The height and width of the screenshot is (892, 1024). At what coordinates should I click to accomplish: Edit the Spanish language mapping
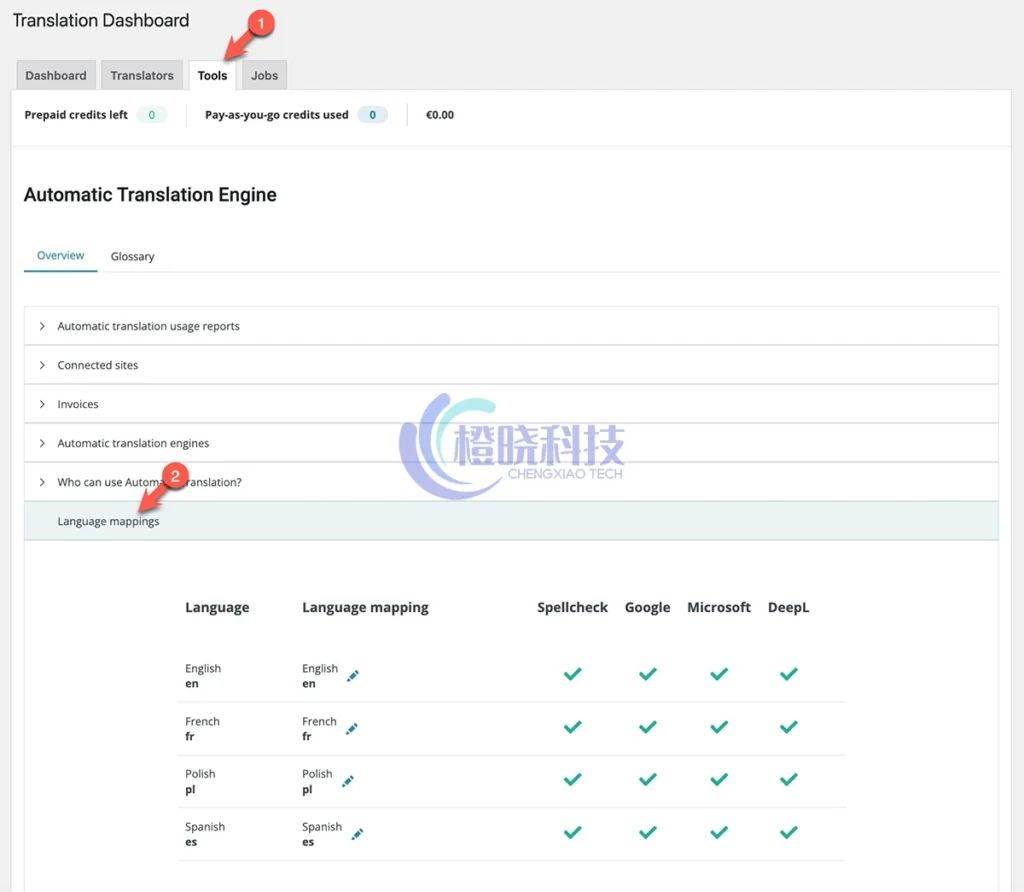[357, 834]
